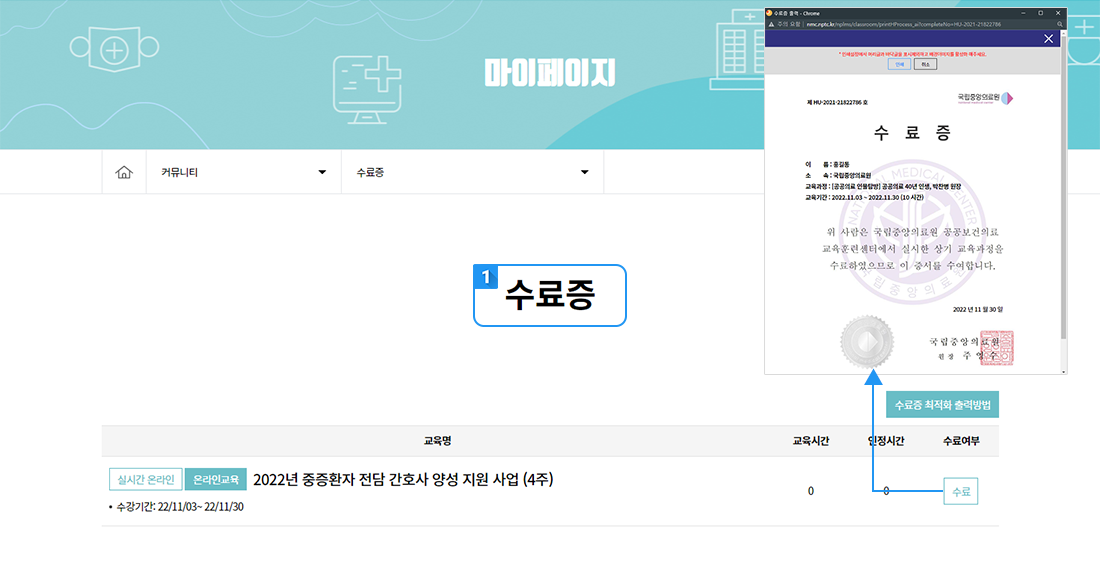The height and width of the screenshot is (561, 1100).
Task: Click the 교육기간 2022.11.03 ~ 2022.11.30 line in certificate
Action: (865, 198)
